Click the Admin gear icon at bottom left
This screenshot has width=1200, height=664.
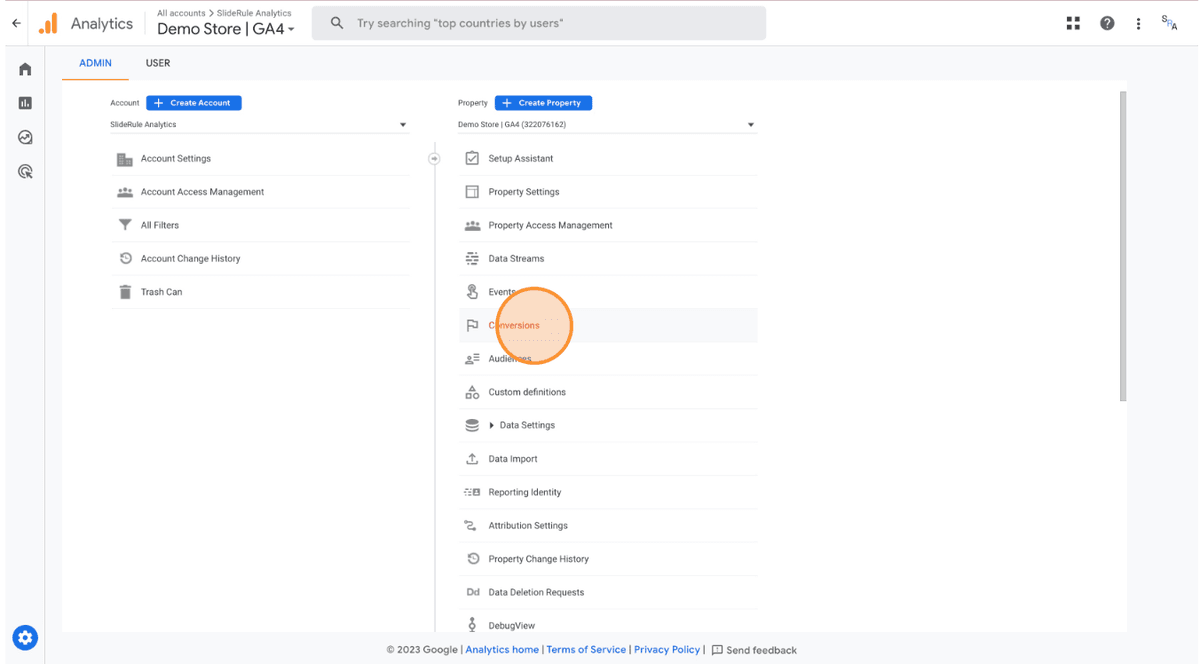[x=25, y=637]
